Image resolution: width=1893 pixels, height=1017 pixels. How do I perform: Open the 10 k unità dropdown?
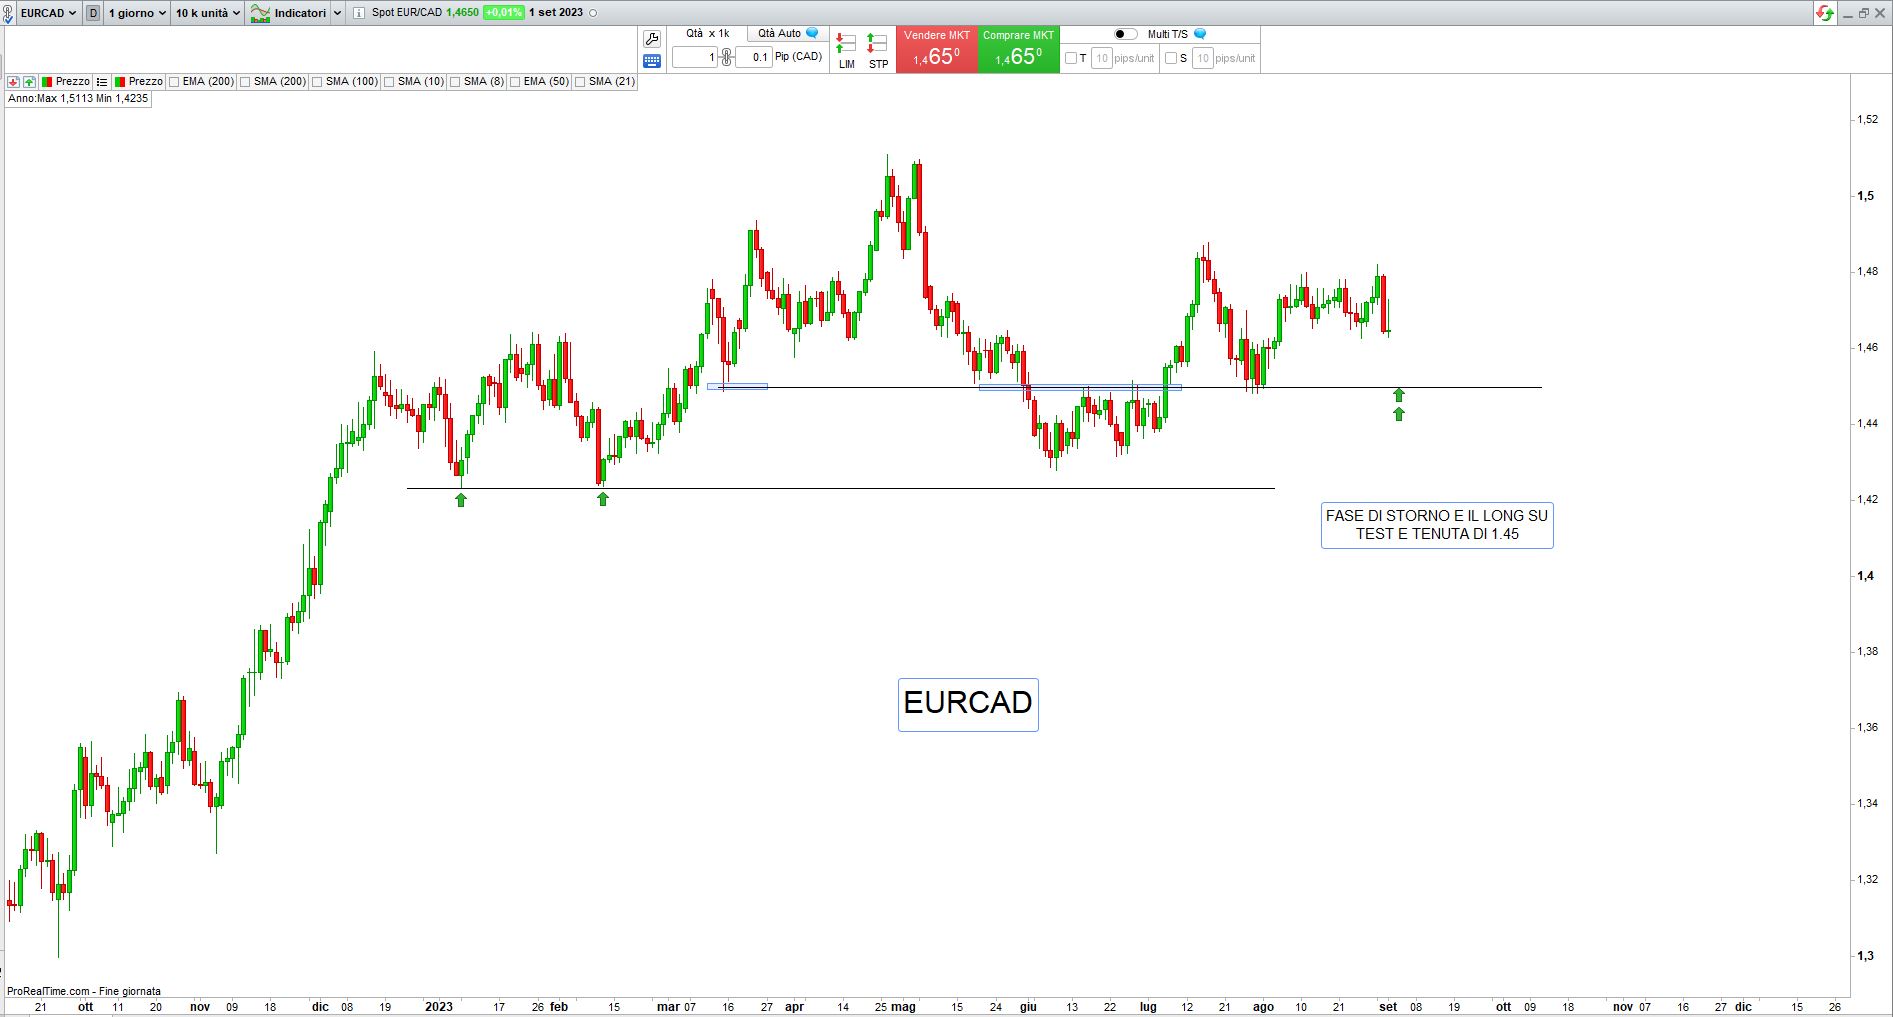tap(208, 13)
